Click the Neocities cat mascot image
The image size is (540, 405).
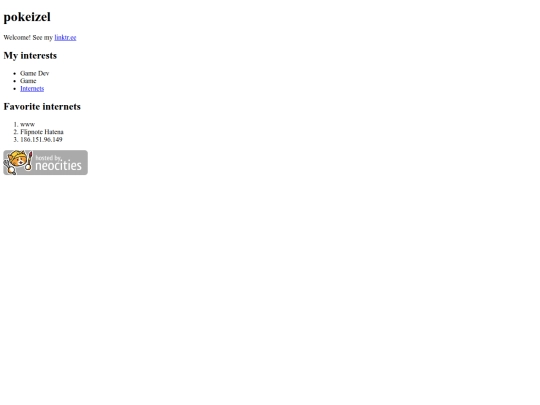click(18, 162)
